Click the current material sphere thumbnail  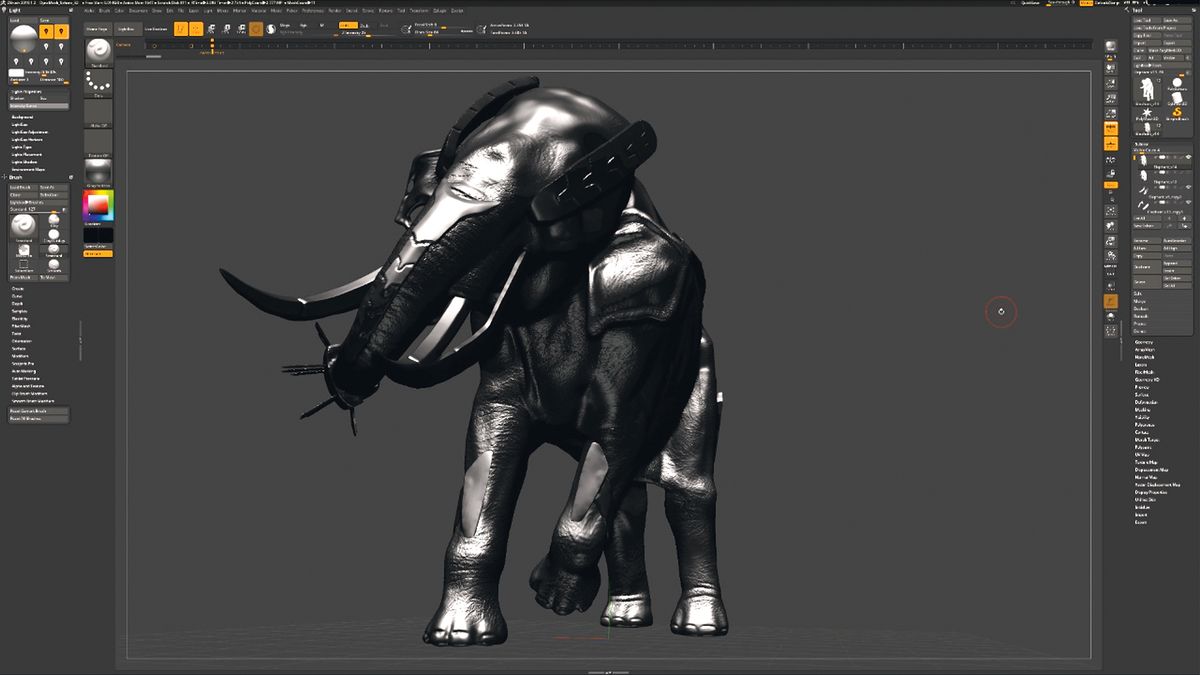coord(98,170)
